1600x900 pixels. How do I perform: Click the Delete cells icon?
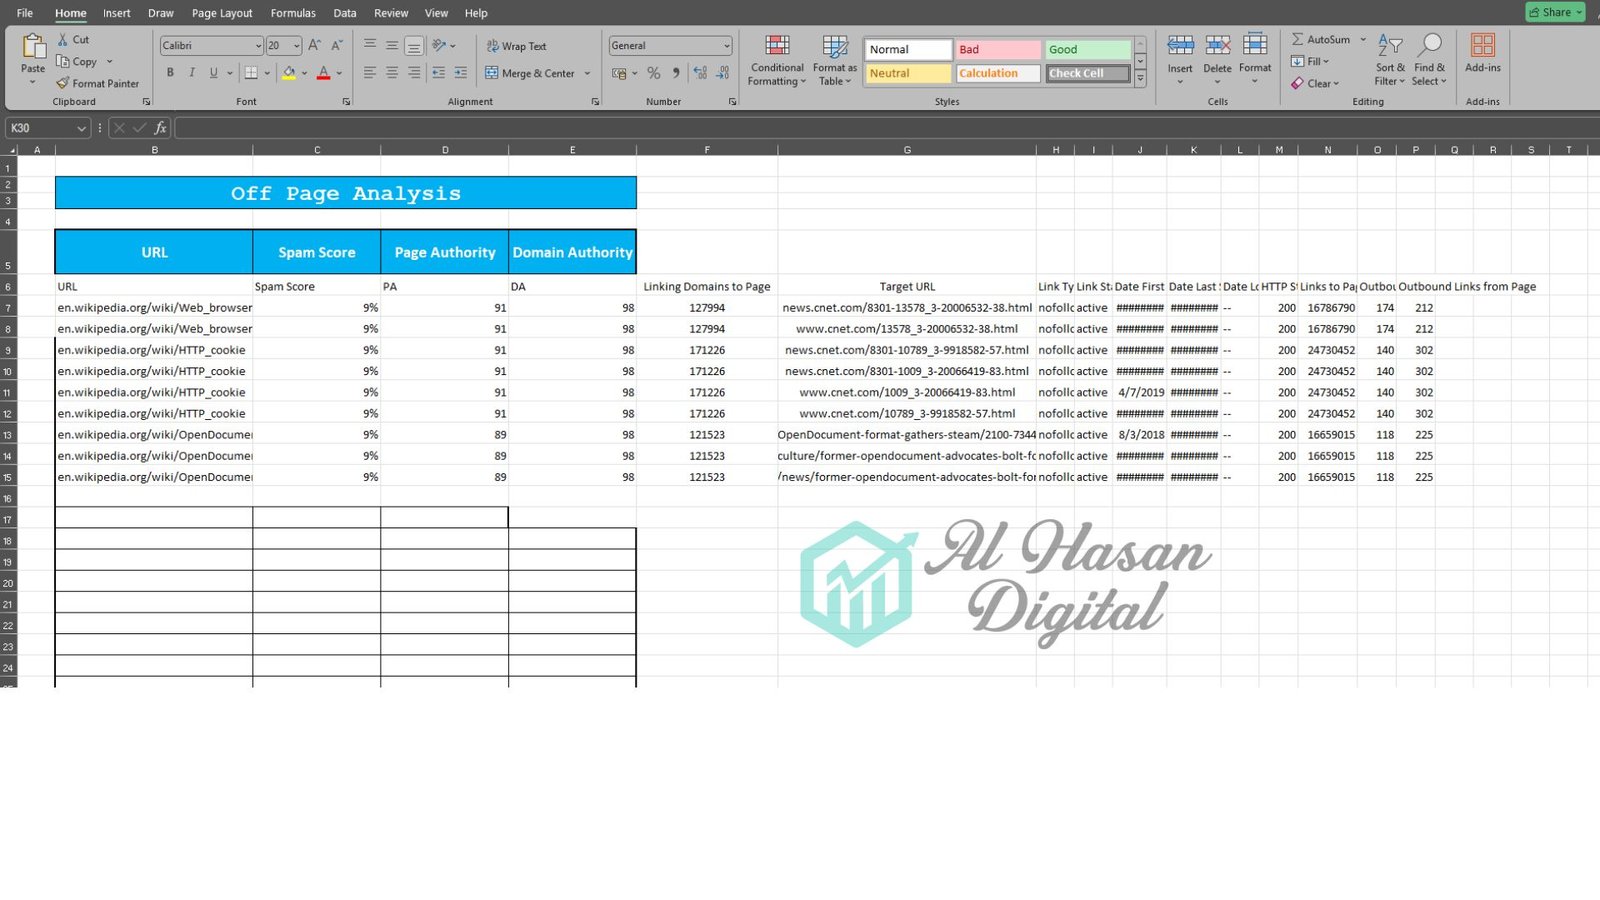click(x=1217, y=46)
